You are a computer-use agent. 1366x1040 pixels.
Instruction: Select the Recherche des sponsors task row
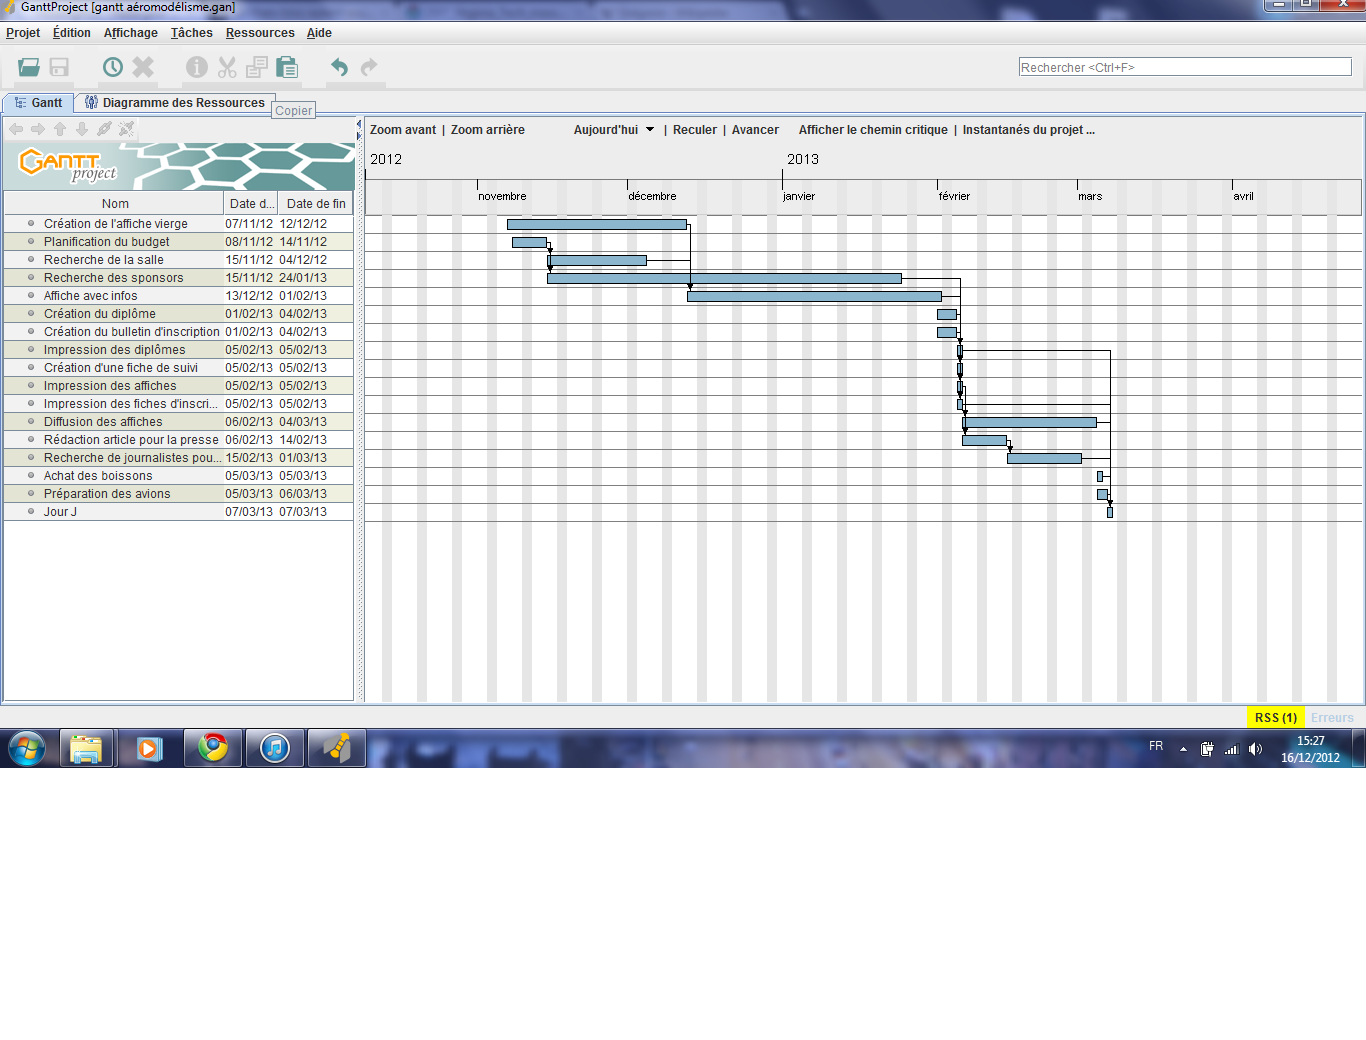point(113,278)
